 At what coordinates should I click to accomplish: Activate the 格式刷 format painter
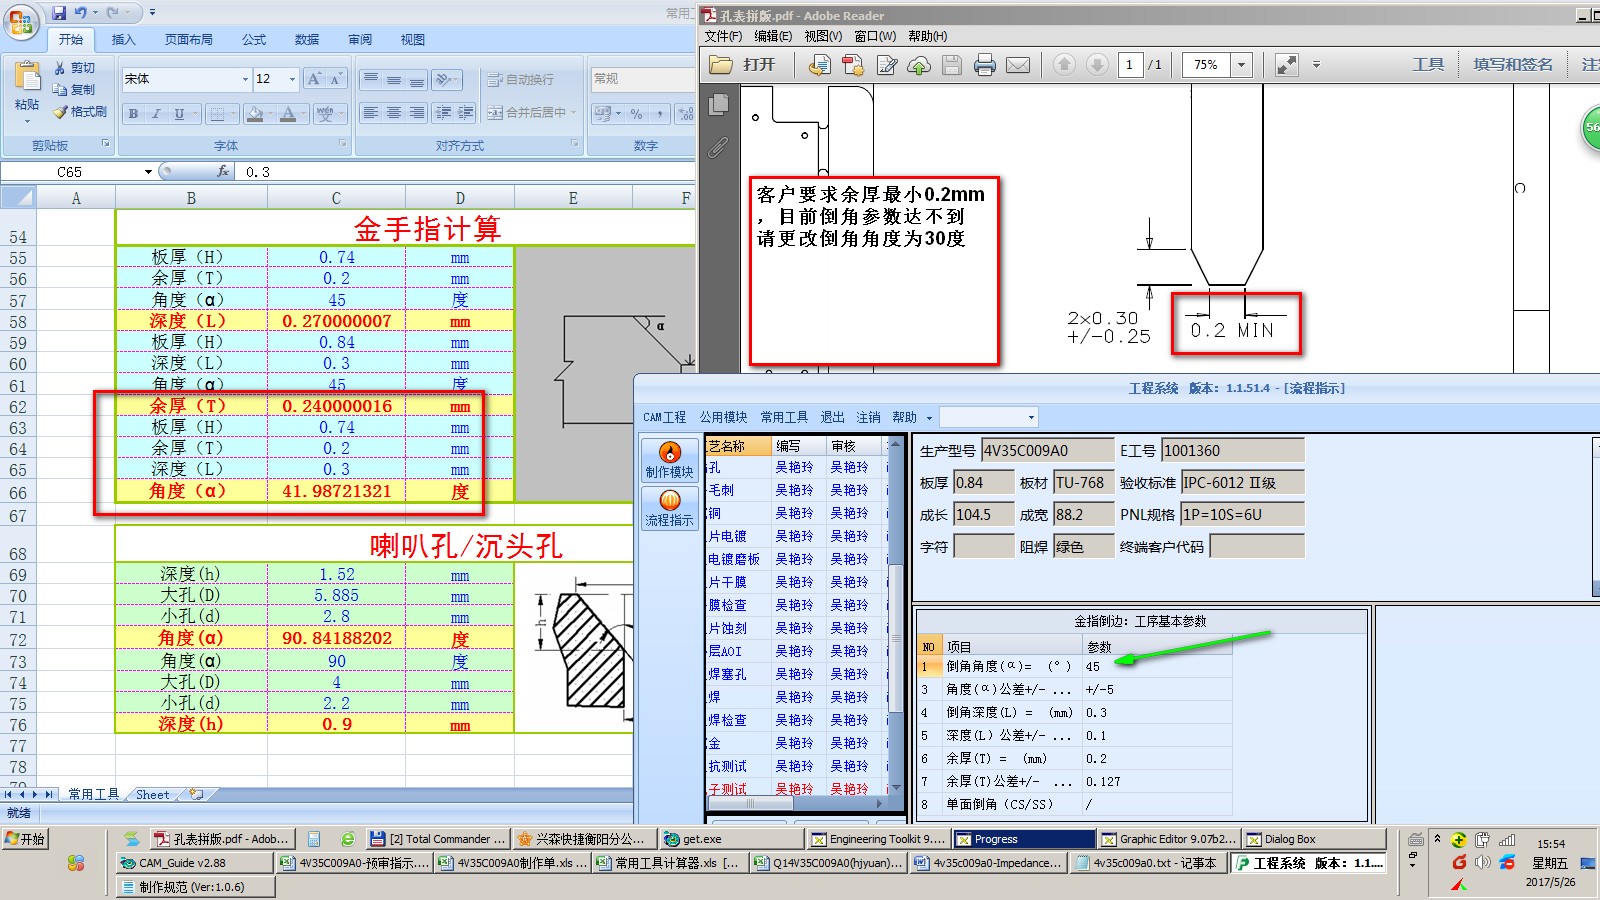80,112
